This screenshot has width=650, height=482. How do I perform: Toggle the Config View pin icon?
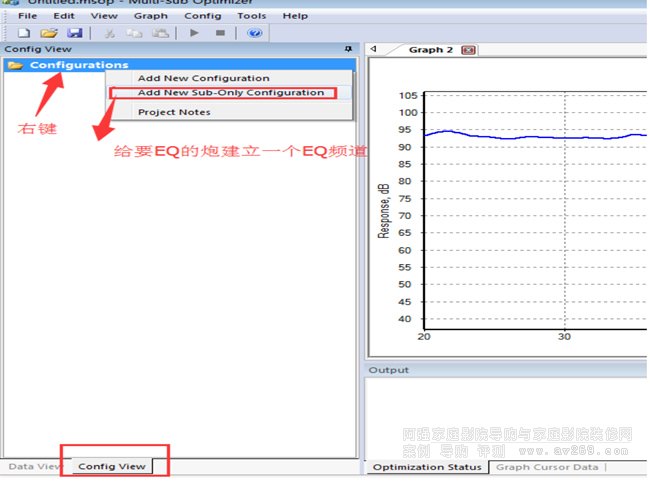pyautogui.click(x=348, y=48)
